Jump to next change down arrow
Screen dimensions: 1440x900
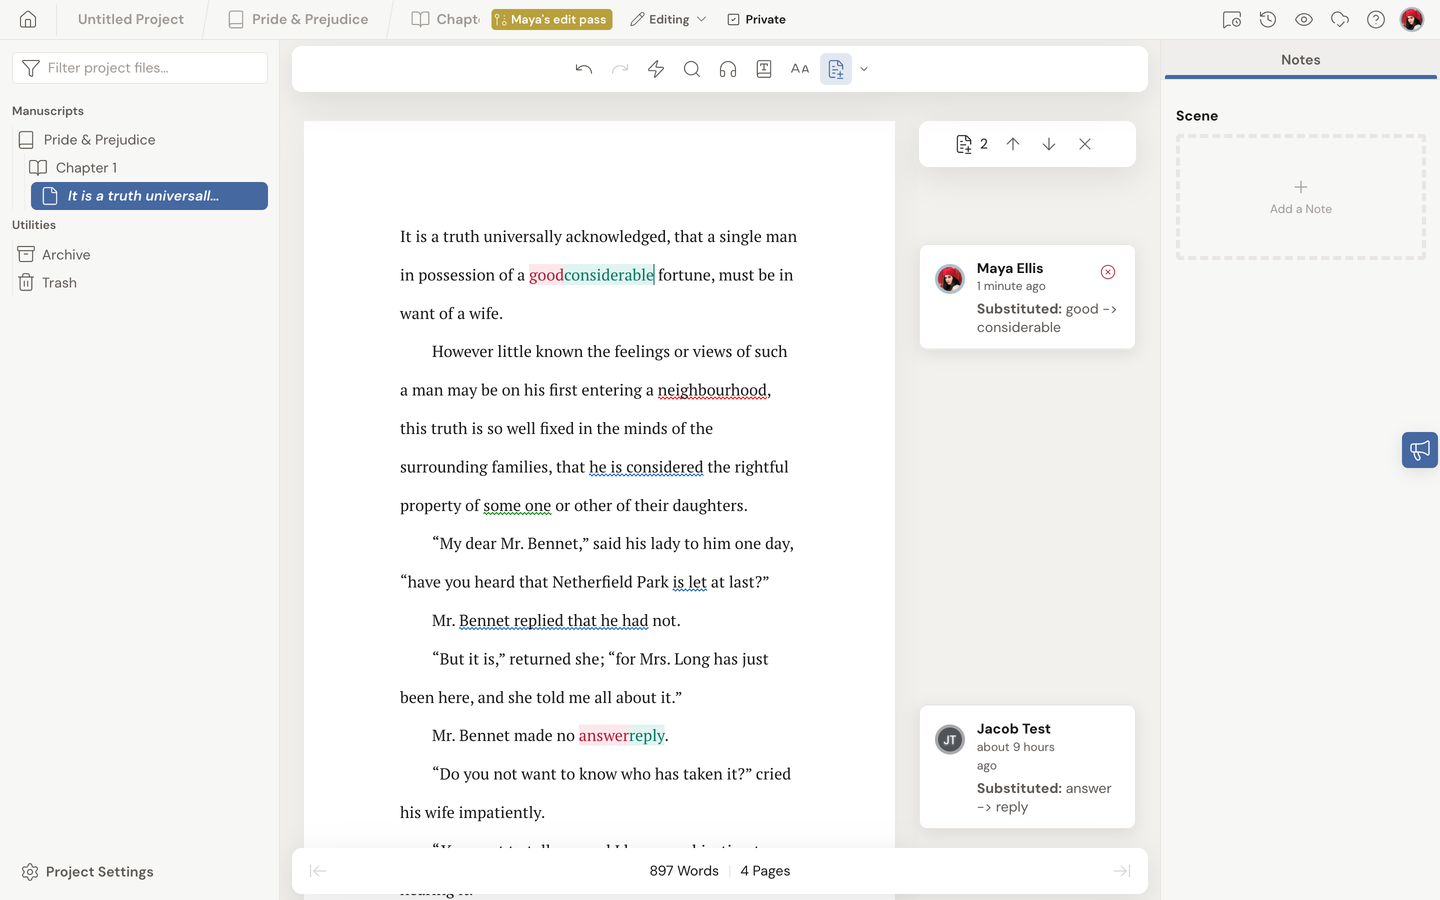pyautogui.click(x=1049, y=144)
